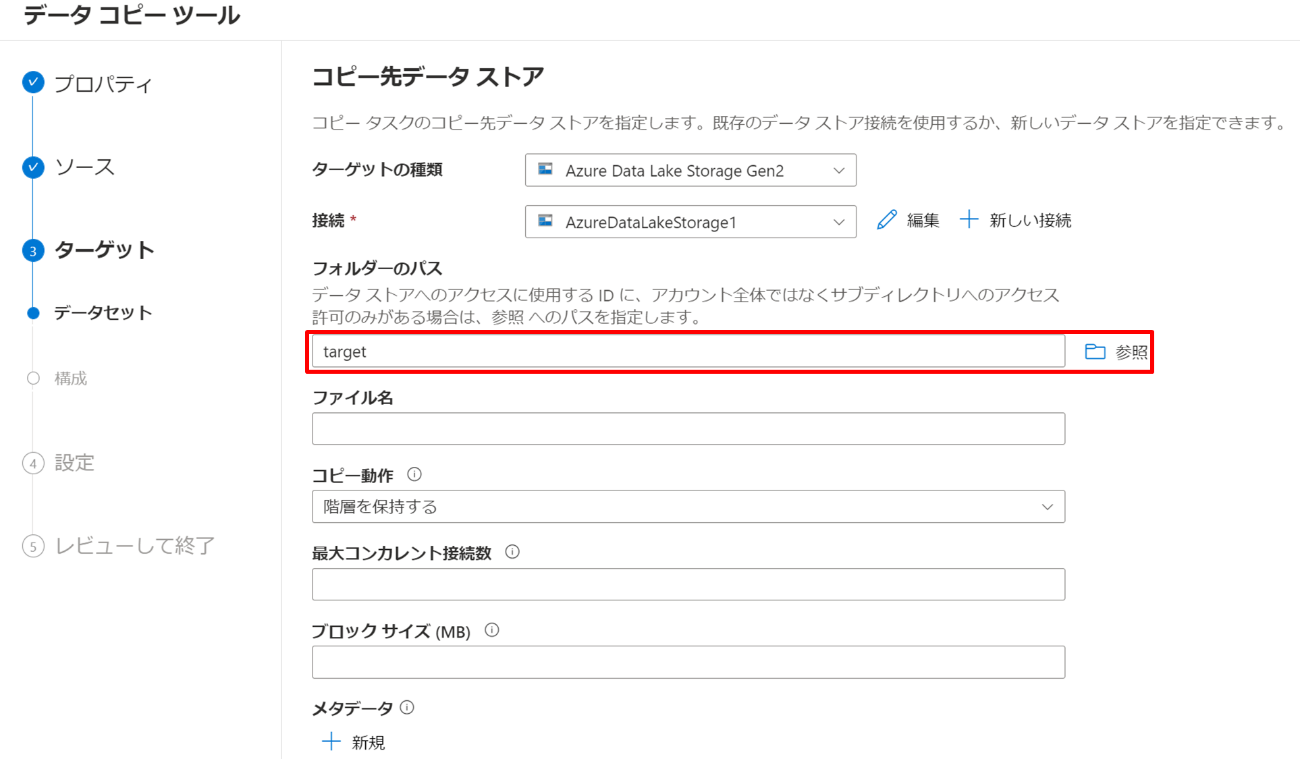Click chevron arrow of 接続 combo box
1300x759 pixels.
point(838,222)
